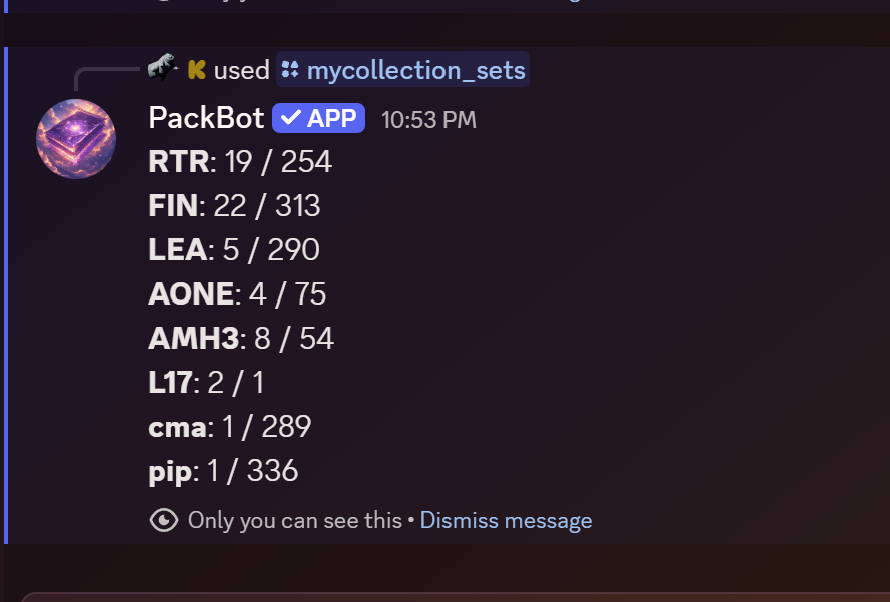Open the PackBot avatar profile picture
Viewport: 890px width, 602px height.
76,138
